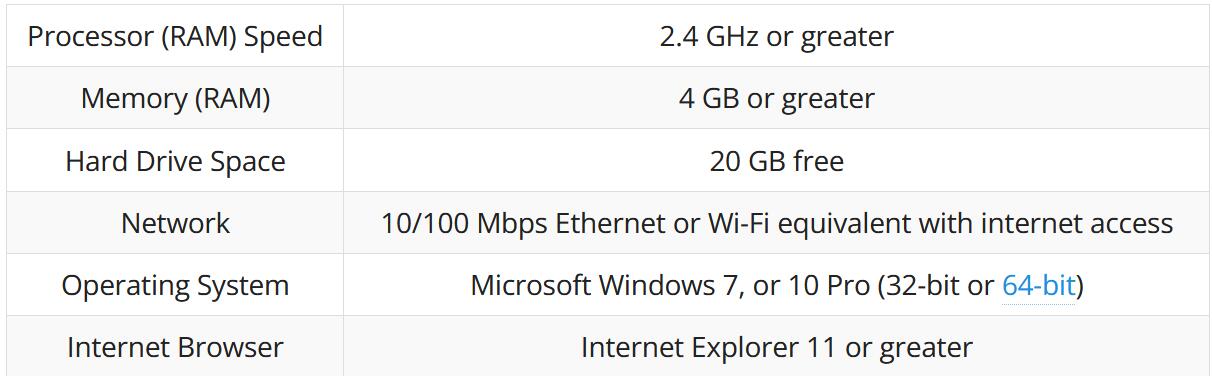Click the Memory (RAM) row header
The height and width of the screenshot is (376, 1212).
click(175, 98)
